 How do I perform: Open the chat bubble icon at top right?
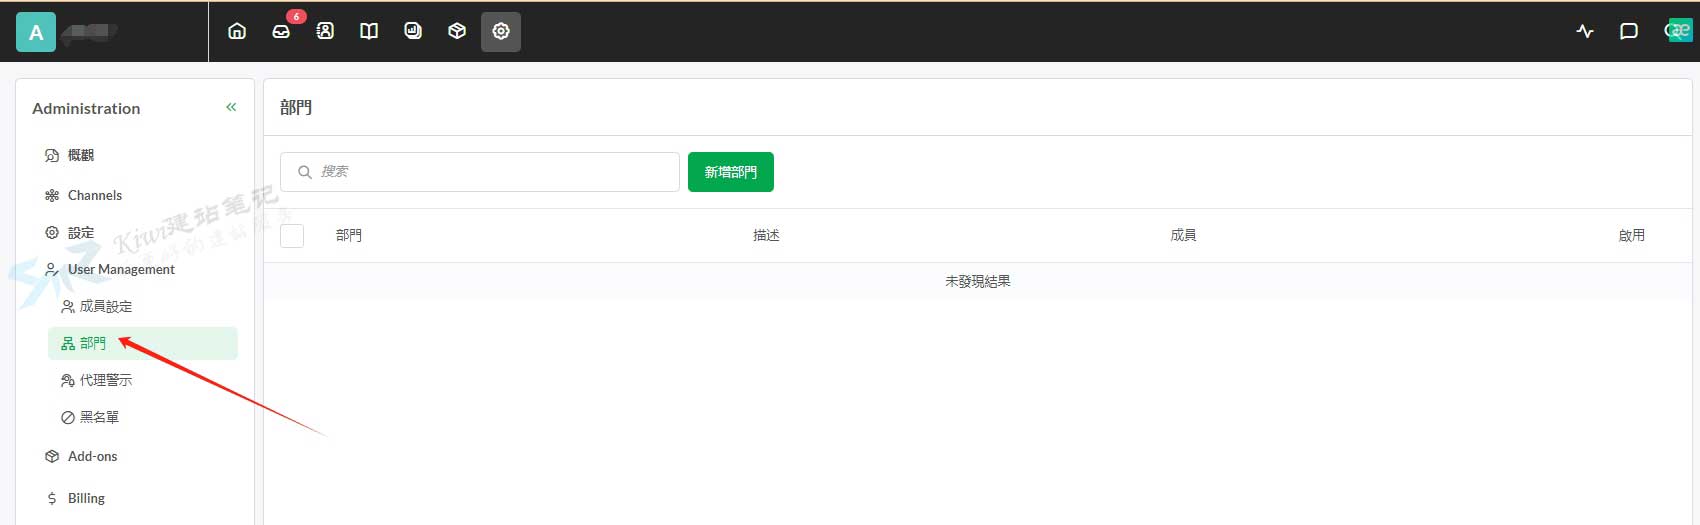1629,31
